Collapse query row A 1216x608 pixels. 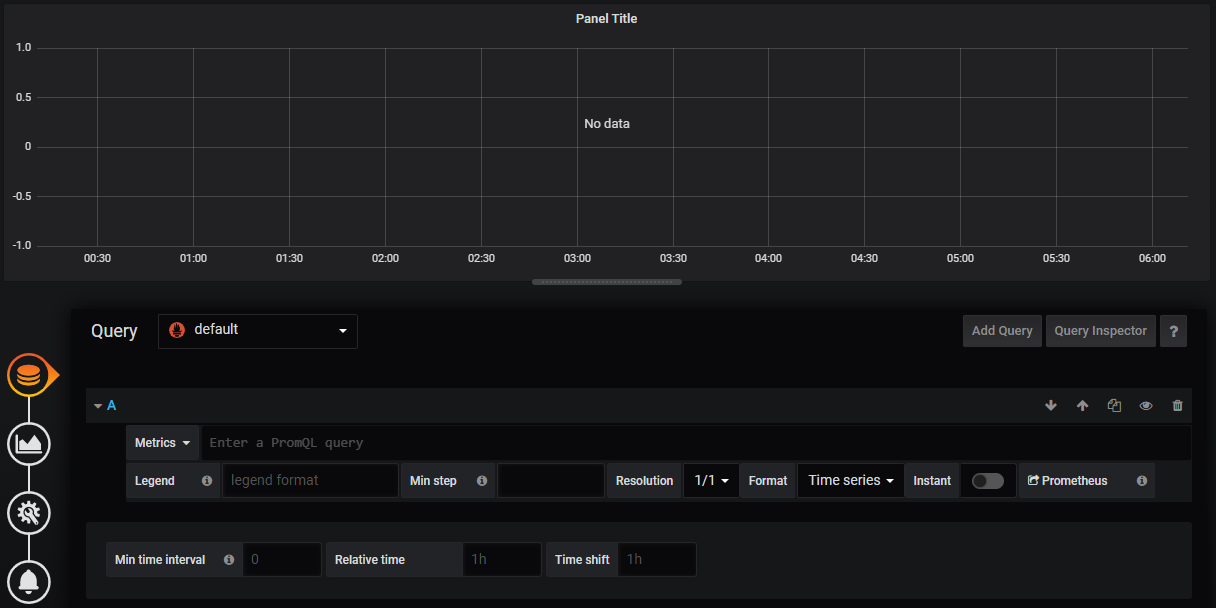(99, 406)
